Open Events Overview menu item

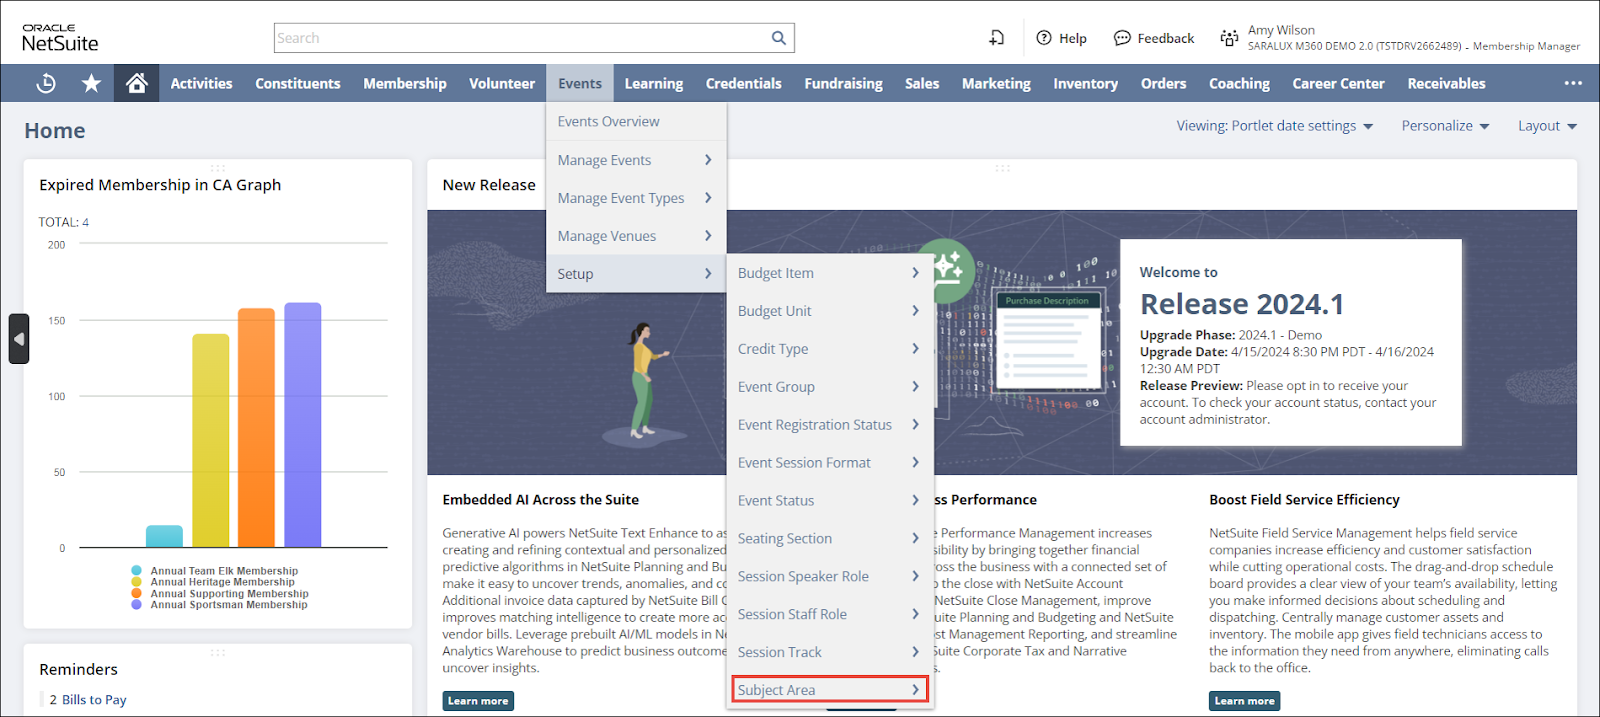608,122
